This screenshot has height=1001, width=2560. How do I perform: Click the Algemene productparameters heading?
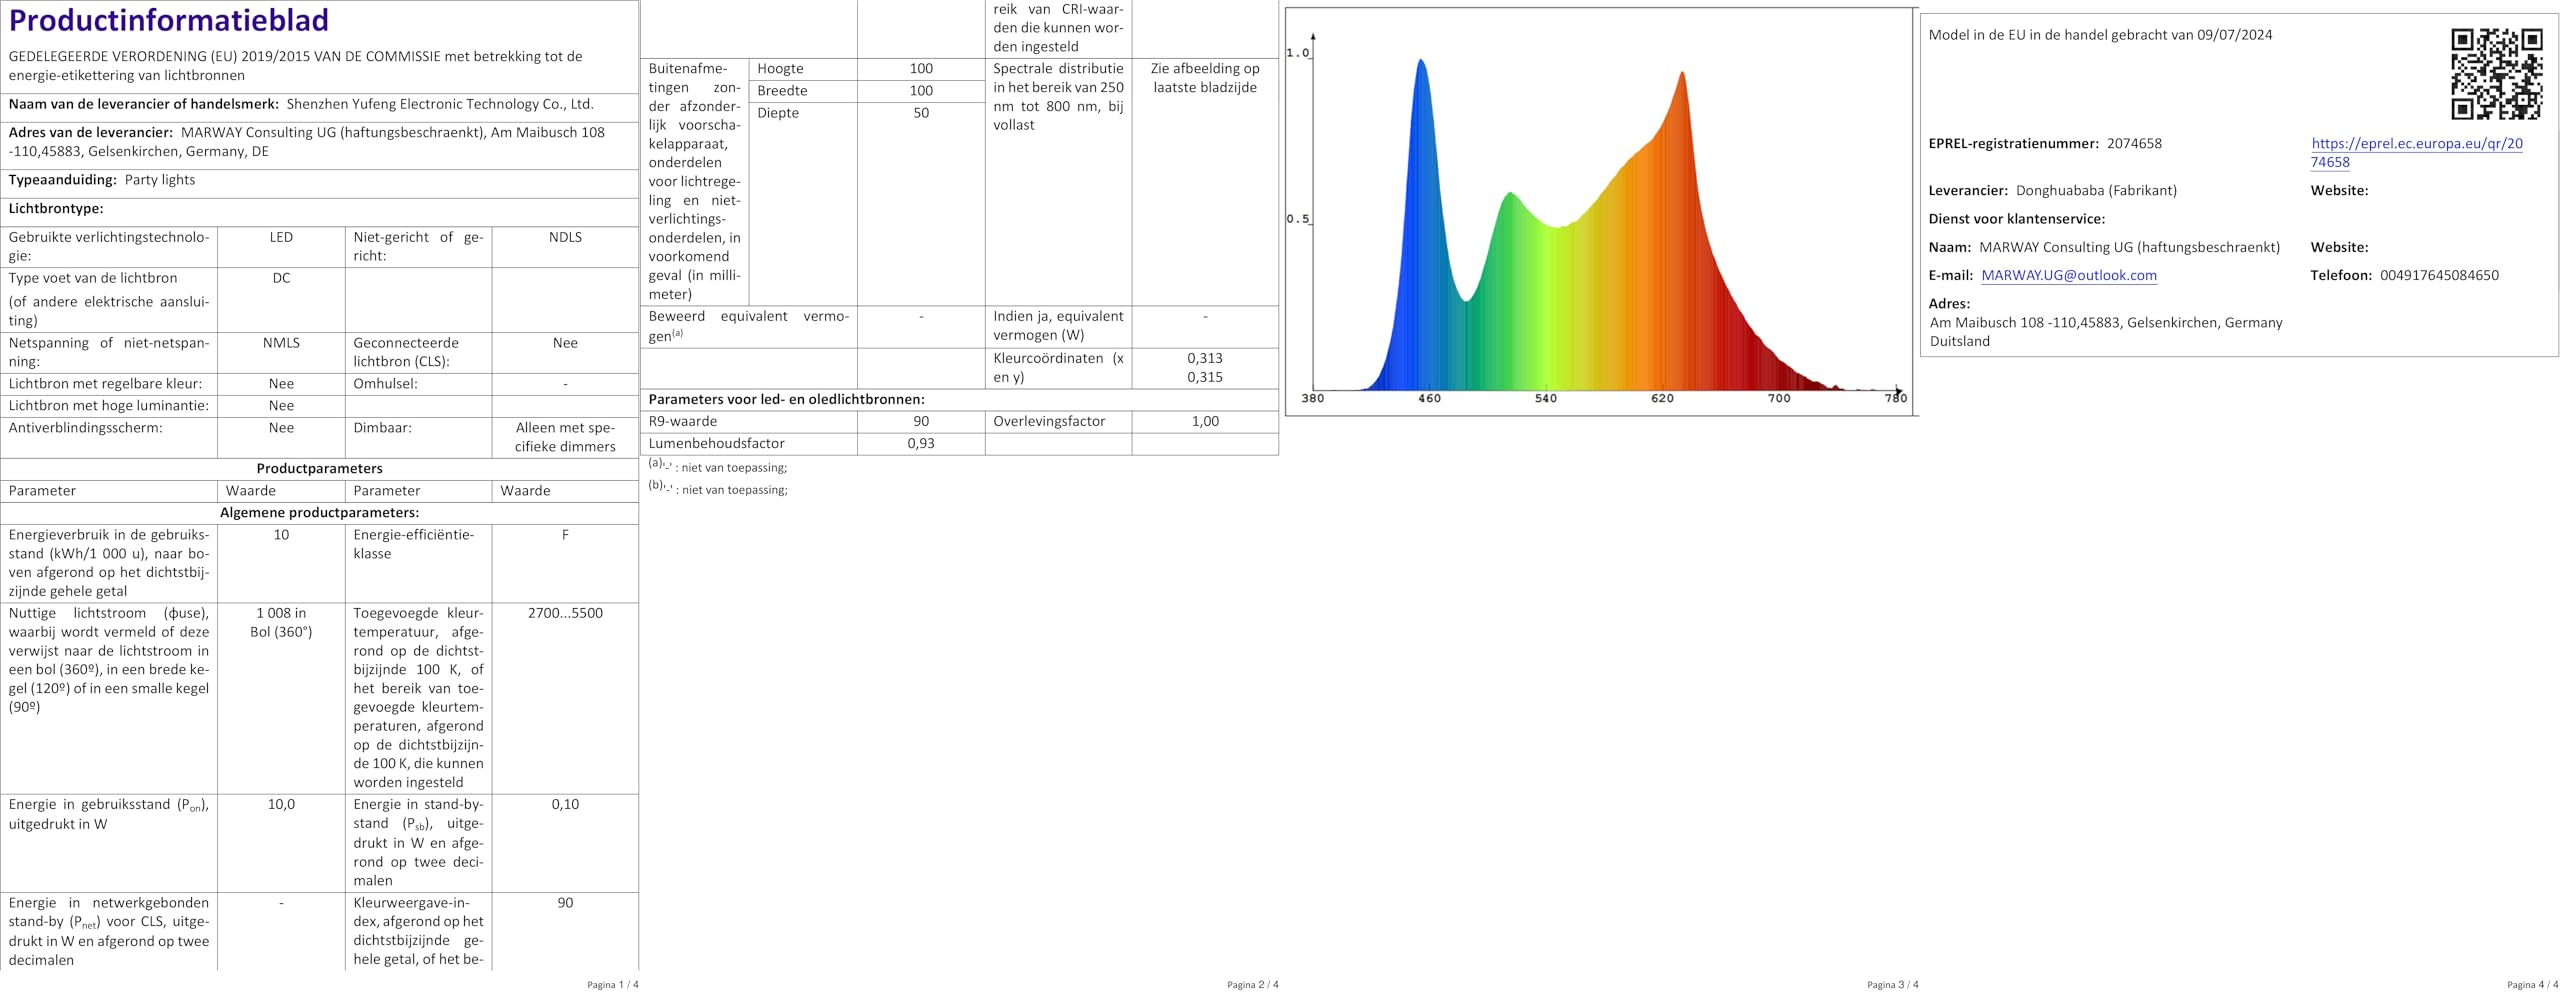(319, 512)
